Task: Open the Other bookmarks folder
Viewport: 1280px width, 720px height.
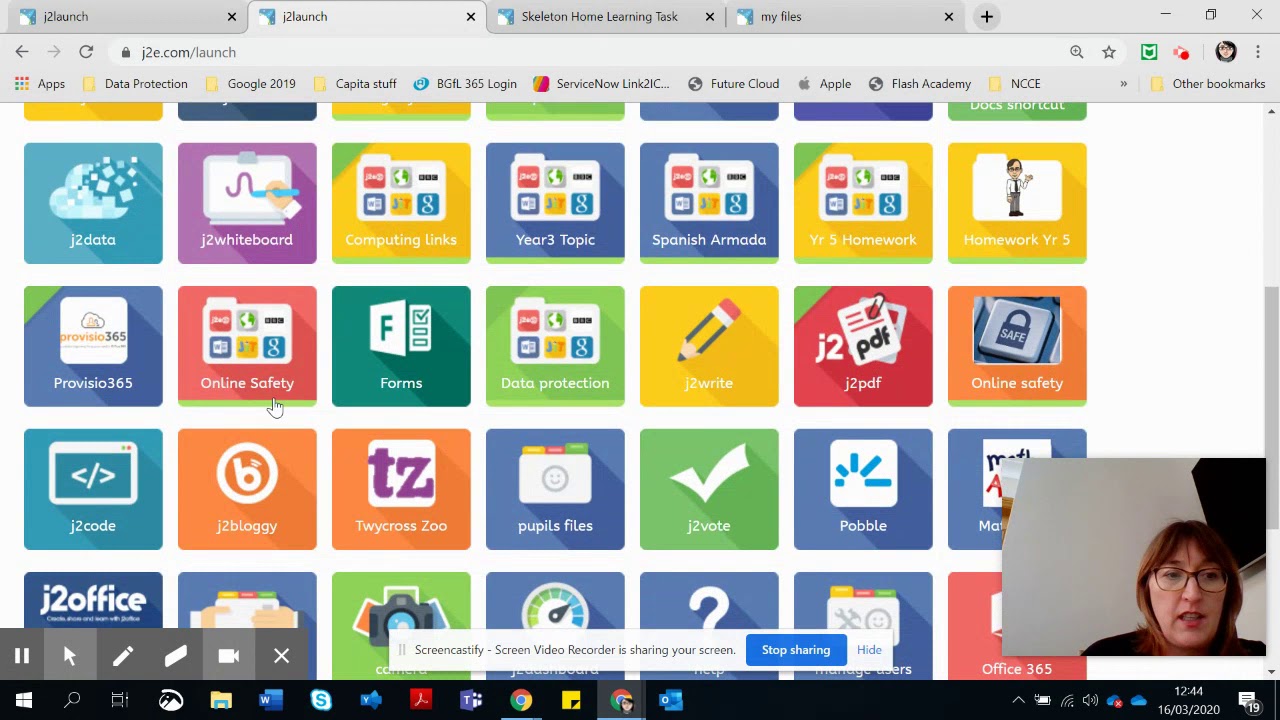Action: pos(1208,84)
